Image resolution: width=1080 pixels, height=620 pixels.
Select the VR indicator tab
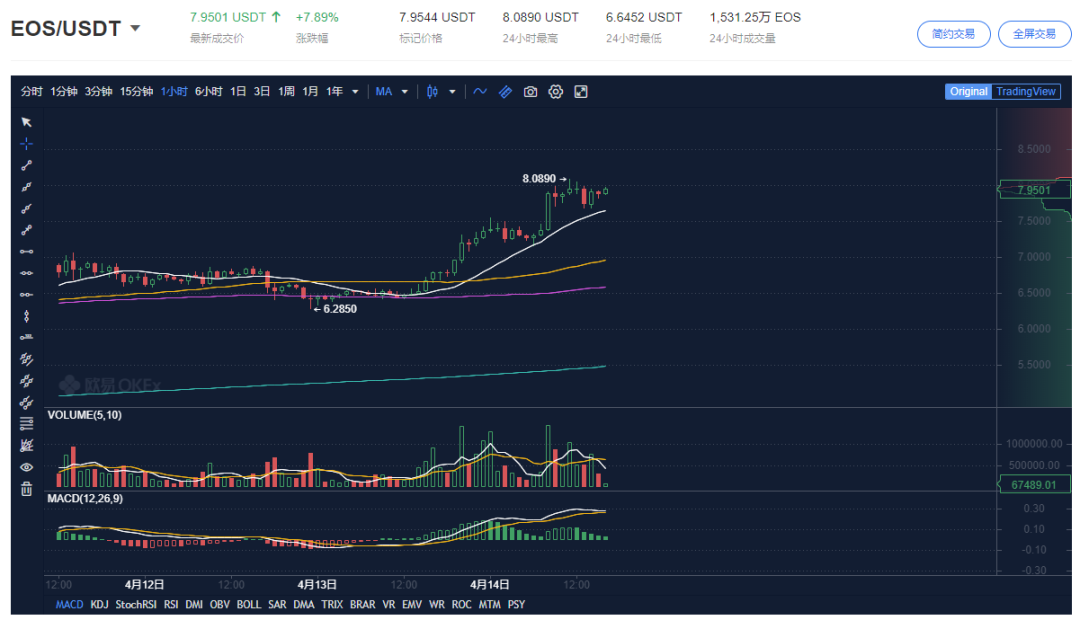(388, 604)
